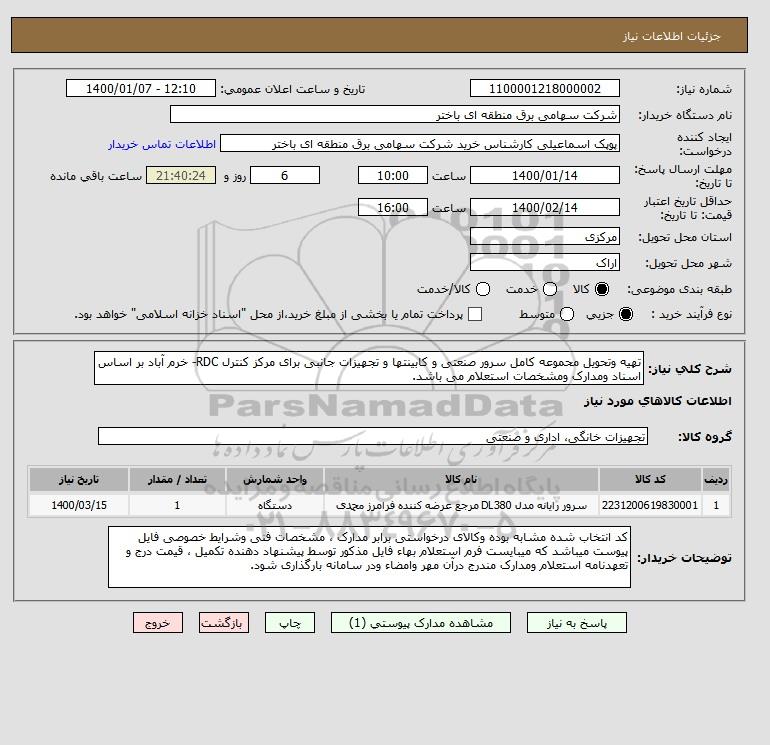Image resolution: width=770 pixels, height=745 pixels.
Task: Click remaining days field showing 6
Action: [x=285, y=175]
